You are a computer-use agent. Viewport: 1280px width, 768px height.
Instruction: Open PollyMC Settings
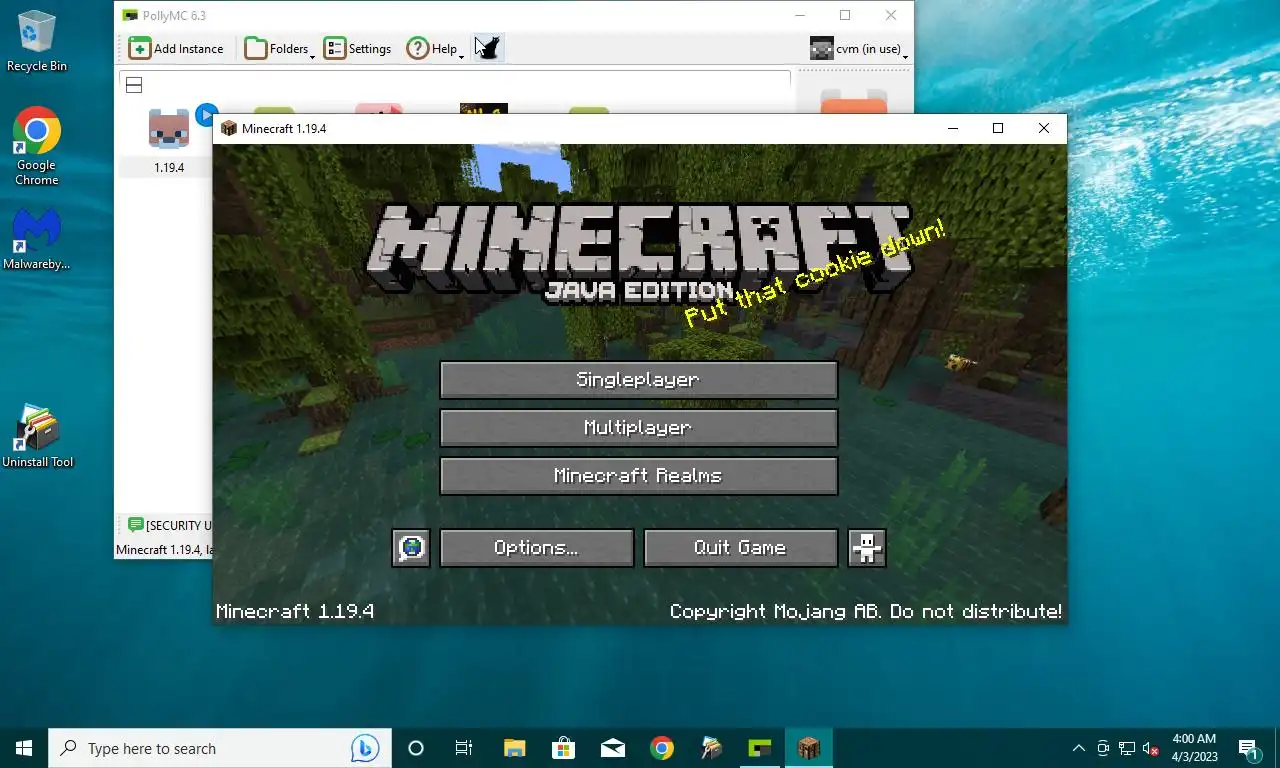click(357, 48)
